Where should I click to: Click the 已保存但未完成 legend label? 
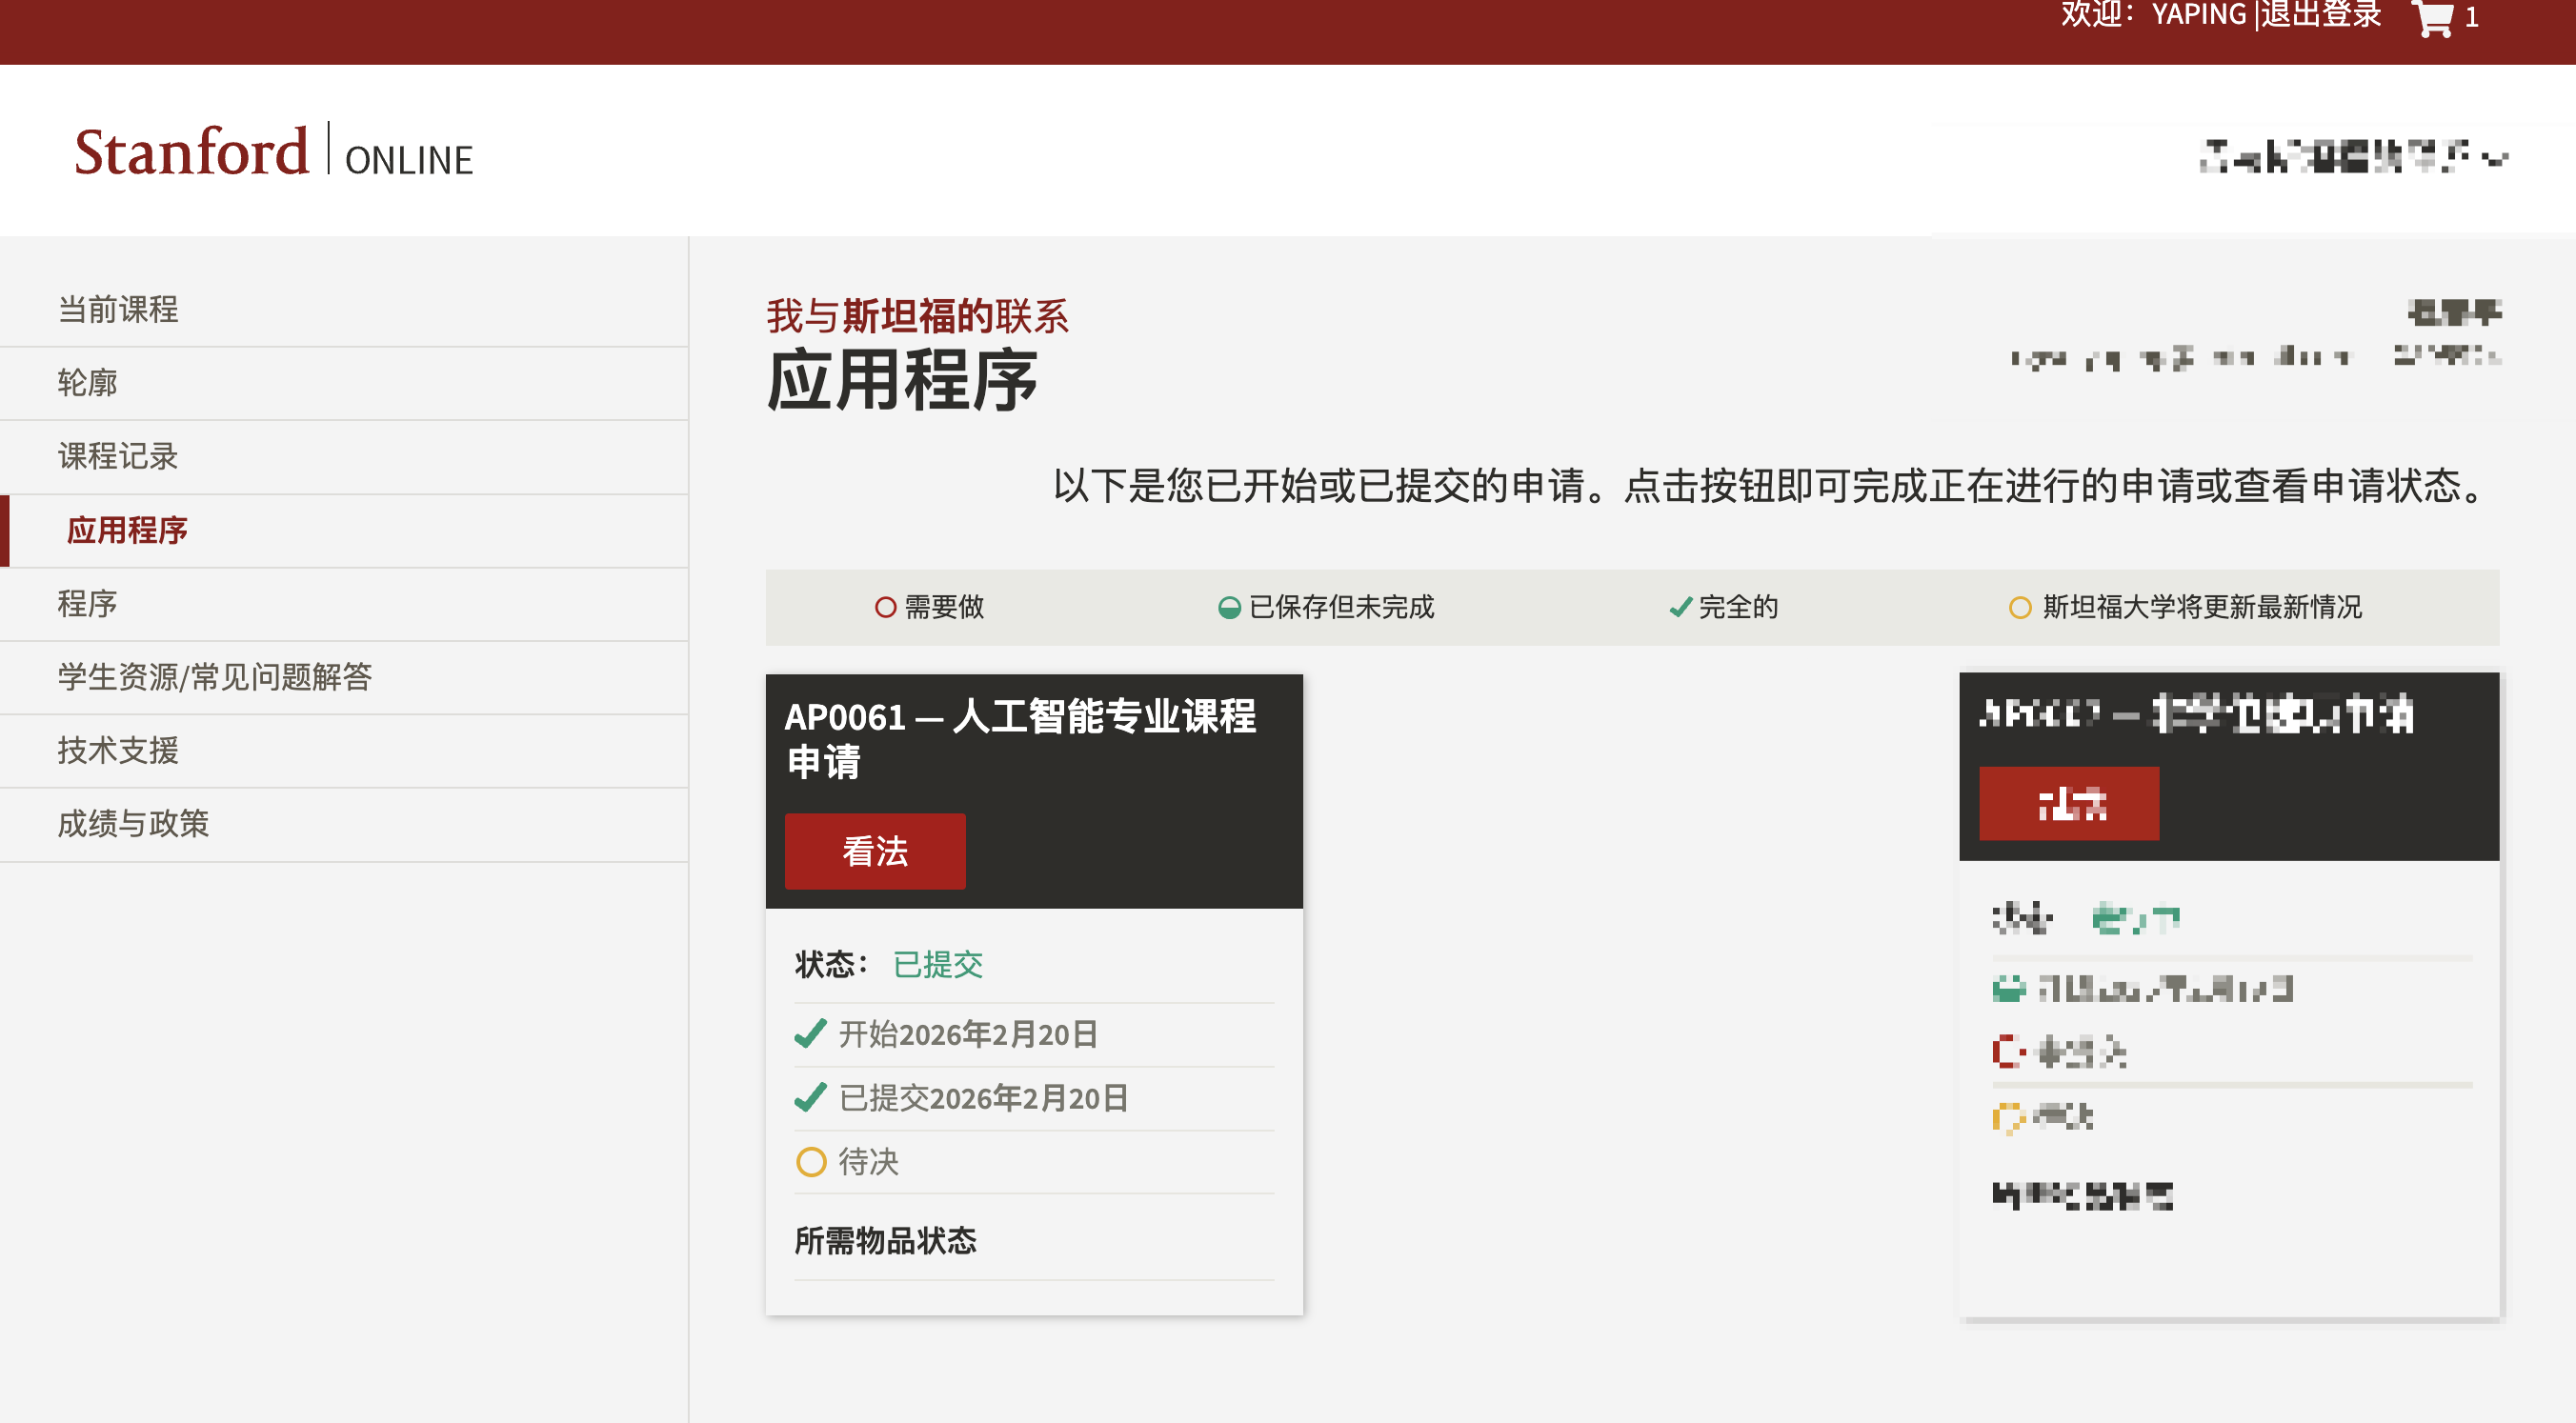[1342, 607]
